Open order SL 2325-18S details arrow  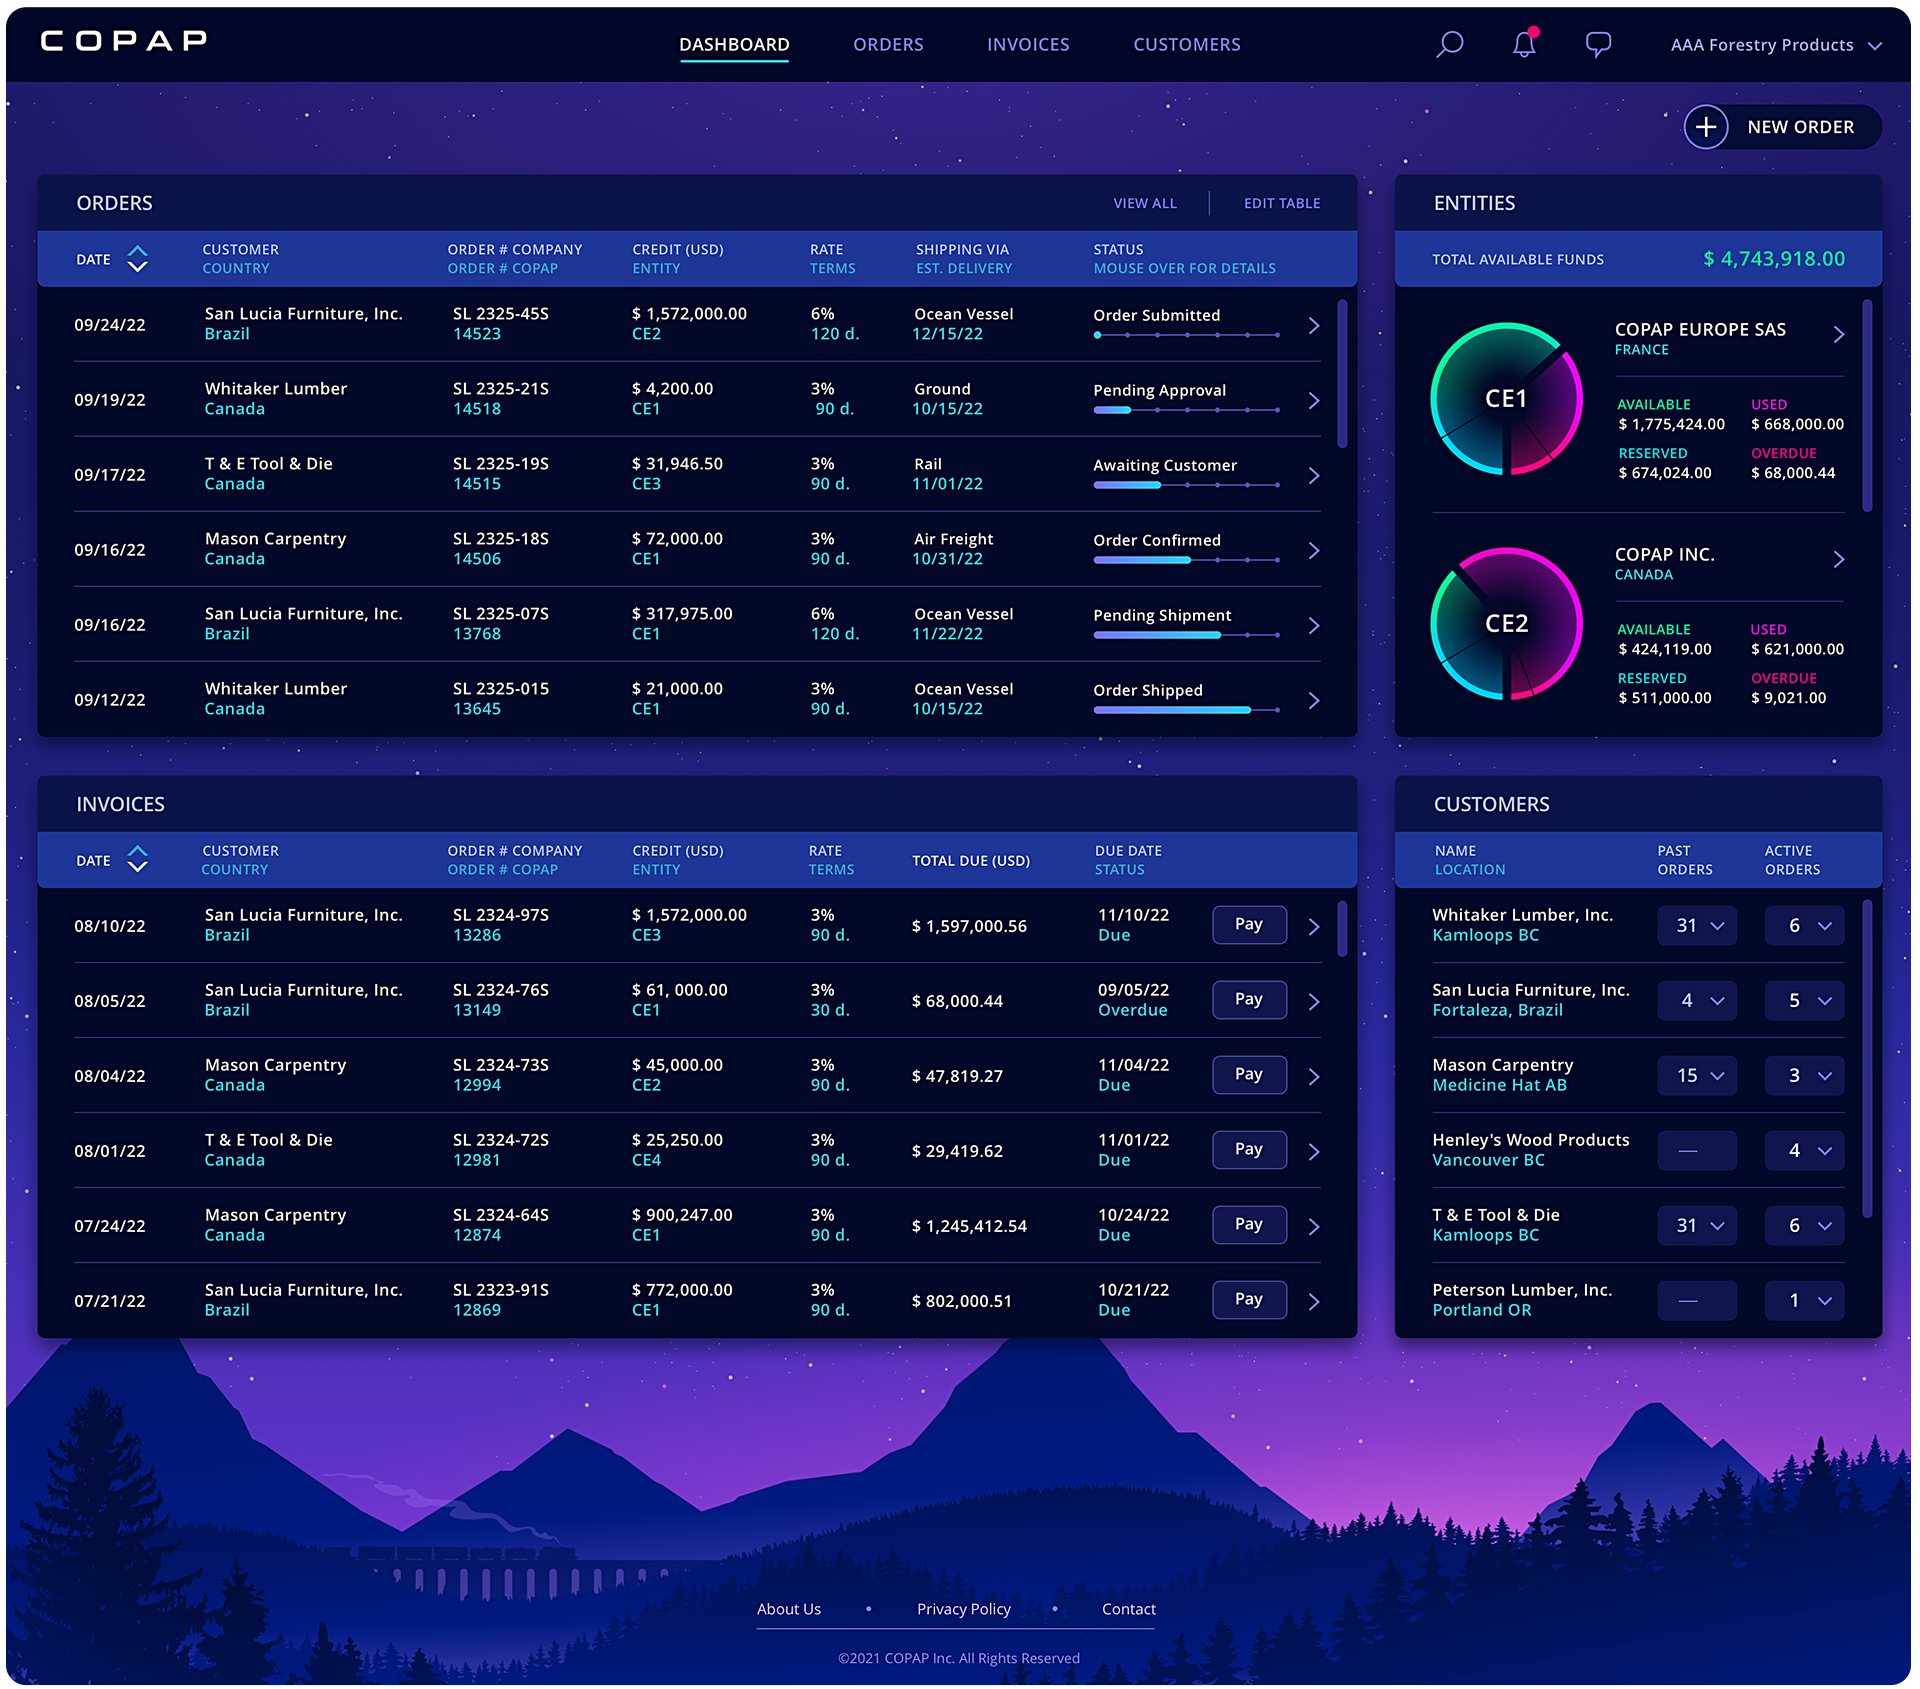coord(1314,550)
